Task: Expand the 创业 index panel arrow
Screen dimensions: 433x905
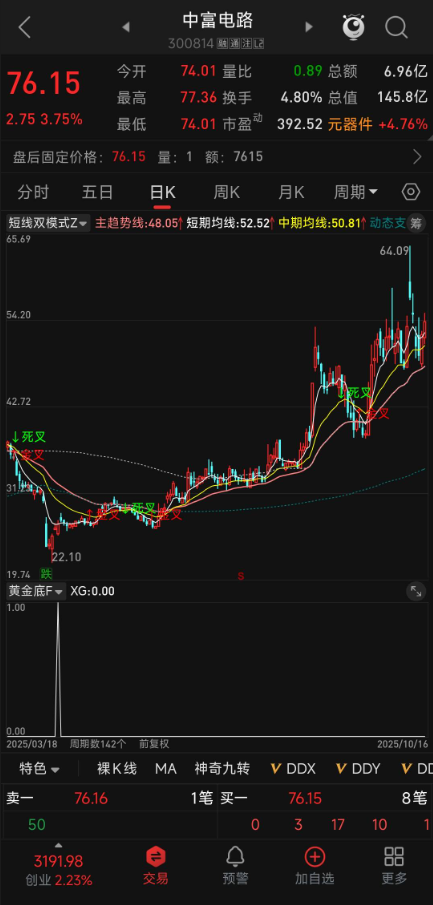Action: point(58,845)
